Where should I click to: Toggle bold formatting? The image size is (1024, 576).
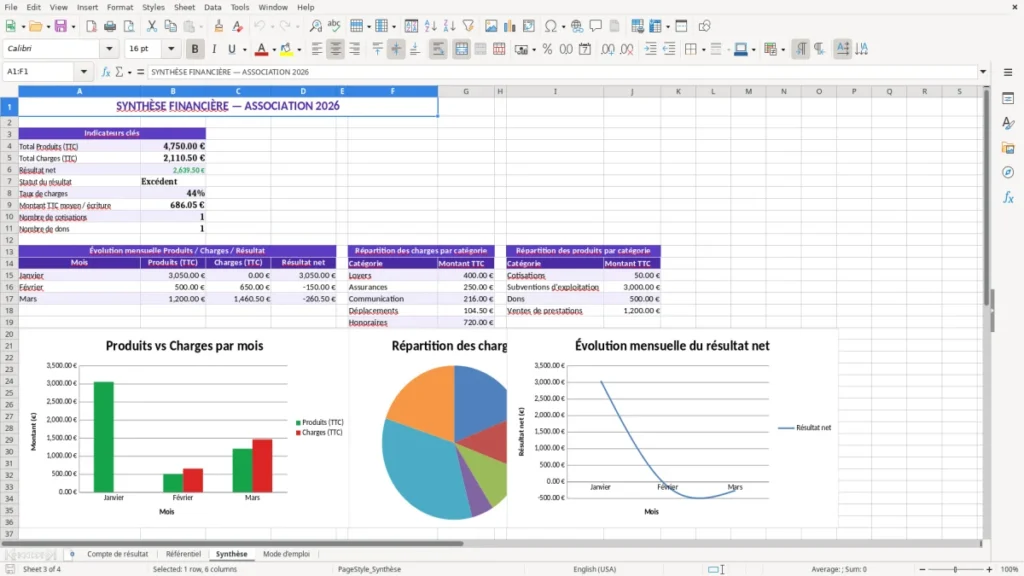tap(195, 49)
